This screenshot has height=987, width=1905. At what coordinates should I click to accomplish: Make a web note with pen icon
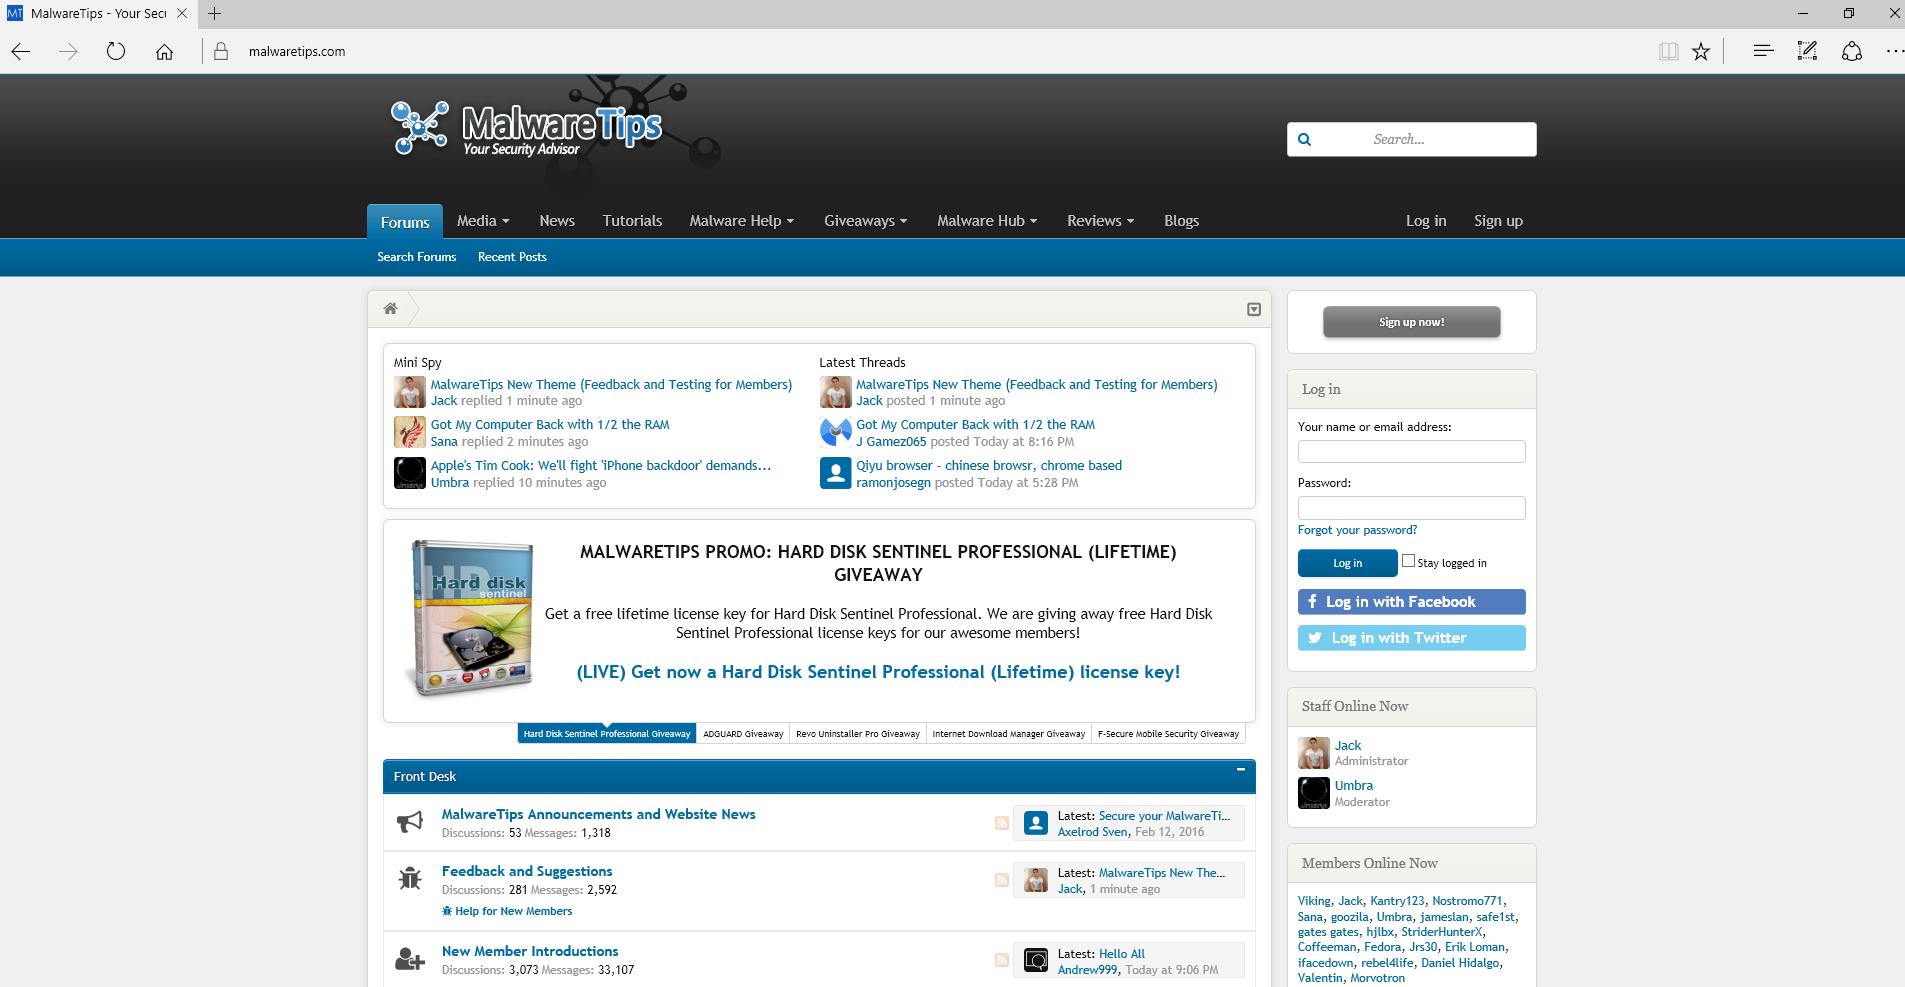(x=1807, y=51)
